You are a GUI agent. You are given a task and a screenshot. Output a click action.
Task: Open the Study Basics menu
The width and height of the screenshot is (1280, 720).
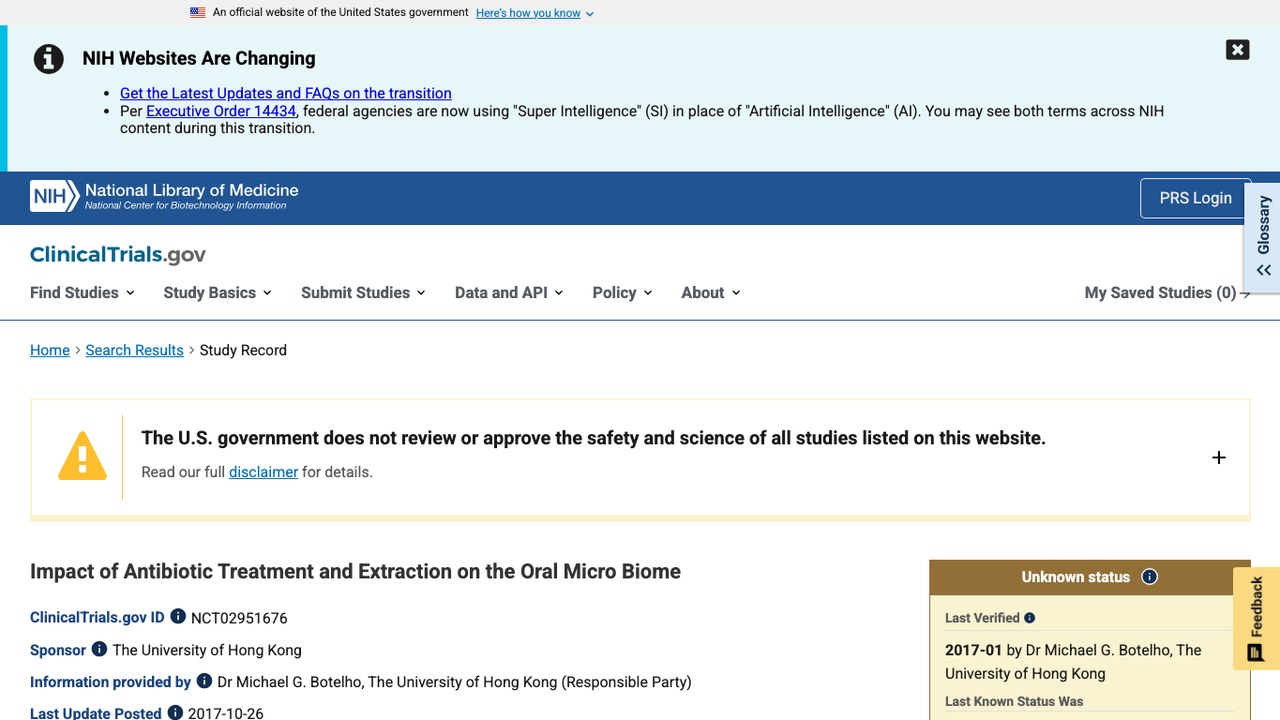[217, 292]
